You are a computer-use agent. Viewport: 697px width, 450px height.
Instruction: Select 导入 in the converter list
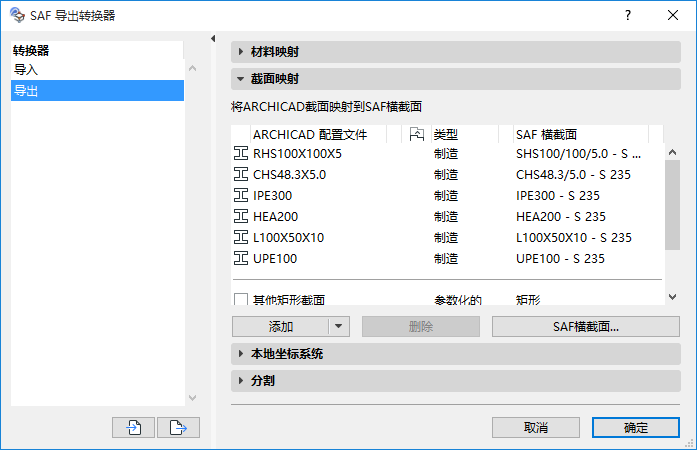pyautogui.click(x=97, y=70)
